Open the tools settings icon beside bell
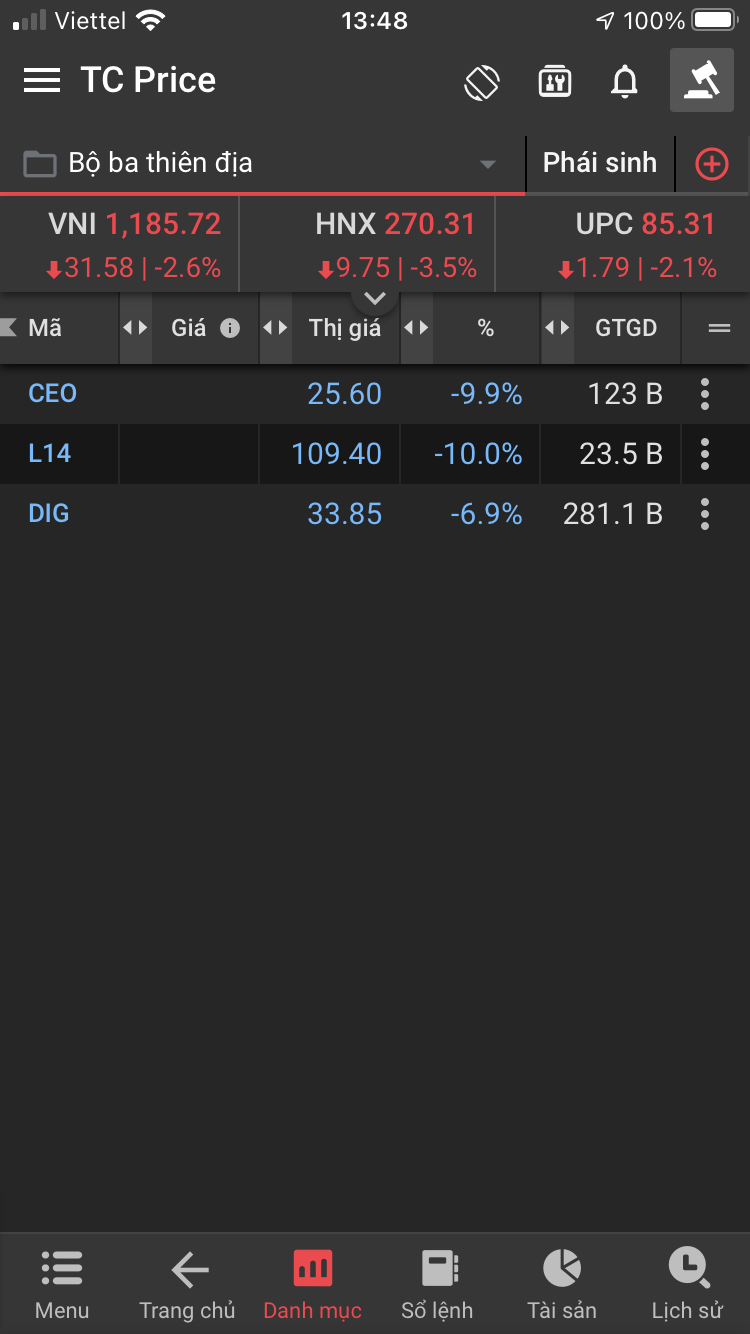 pyautogui.click(x=554, y=81)
